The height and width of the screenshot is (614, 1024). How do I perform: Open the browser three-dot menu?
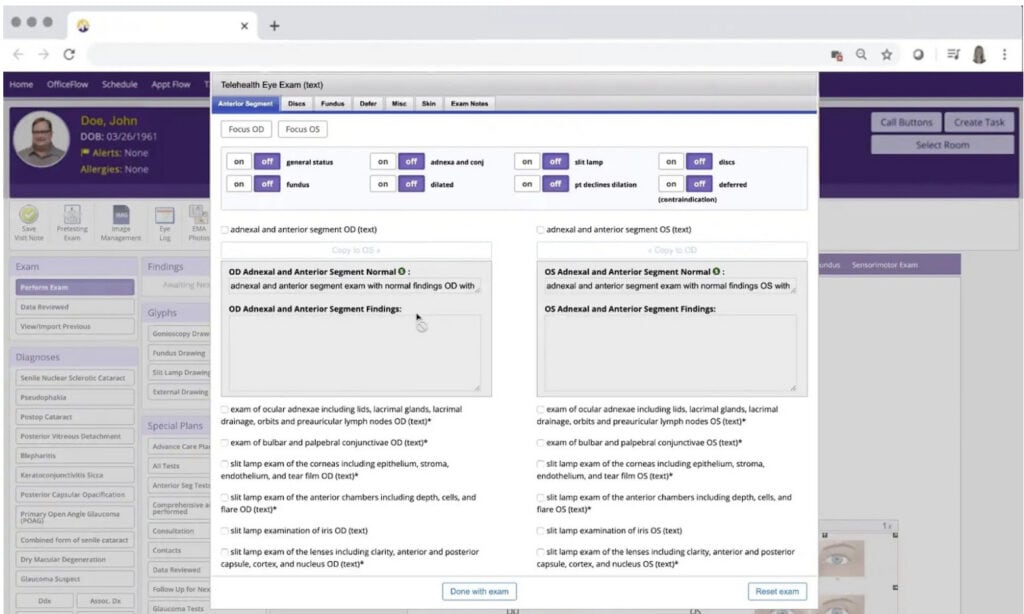point(1004,55)
